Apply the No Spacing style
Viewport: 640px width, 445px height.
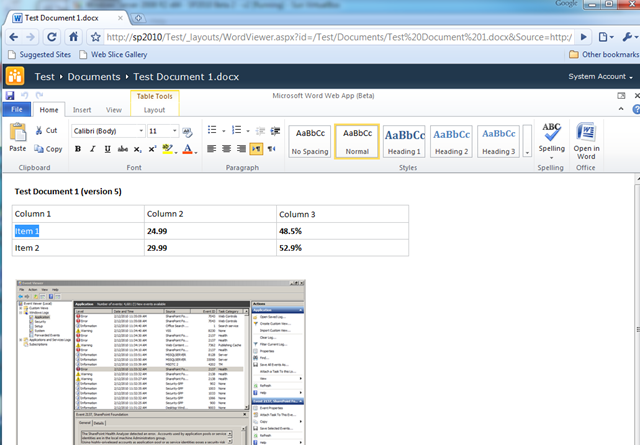310,142
